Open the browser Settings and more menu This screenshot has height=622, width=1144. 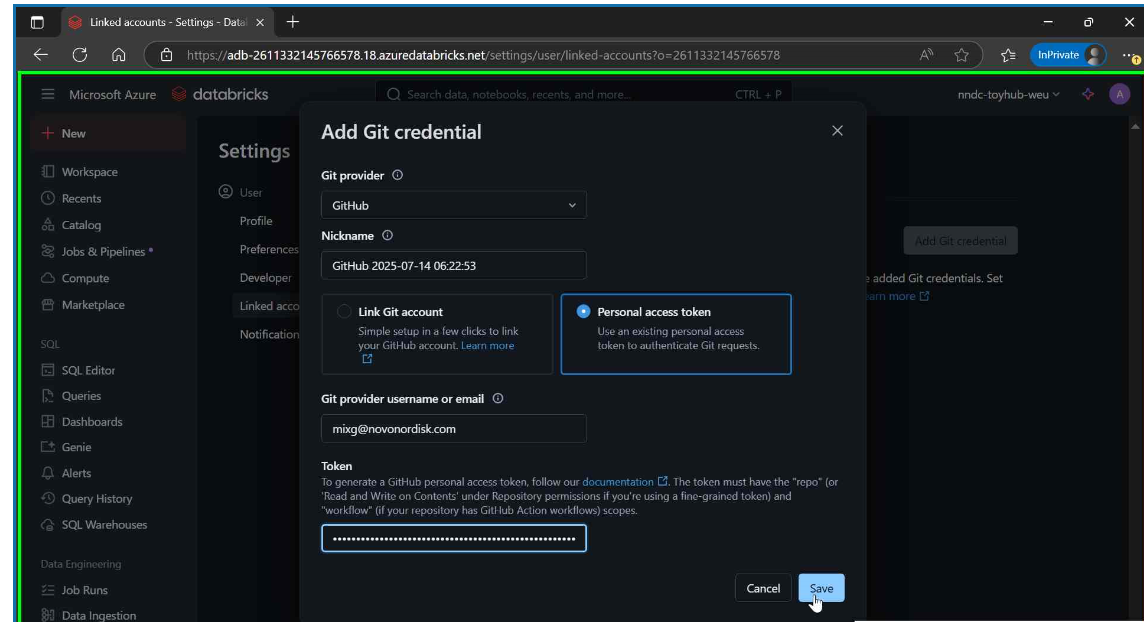click(1129, 55)
